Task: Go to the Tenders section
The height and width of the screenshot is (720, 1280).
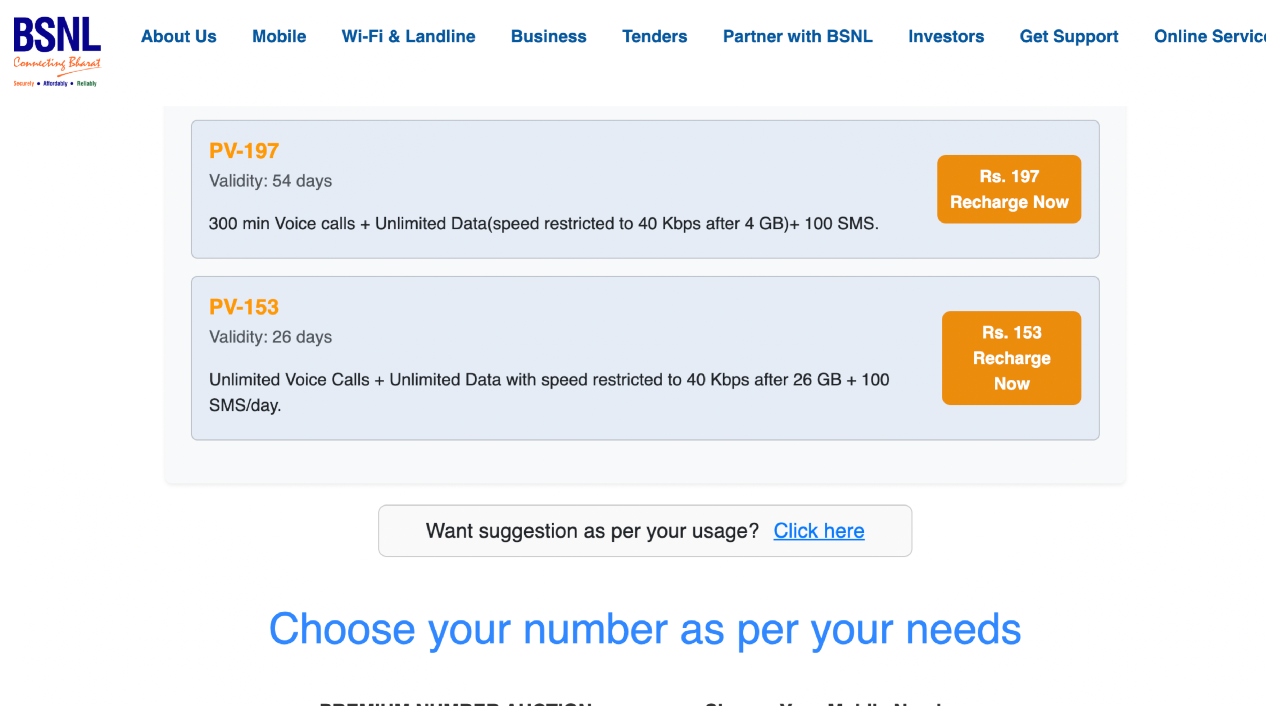Action: pyautogui.click(x=654, y=36)
